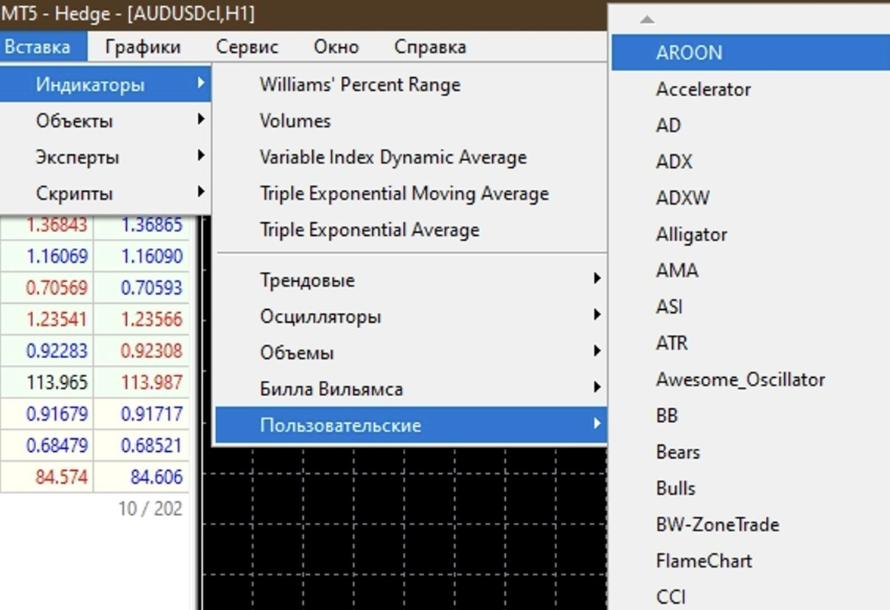Expand the Скрипты submenu
The width and height of the screenshot is (890, 610).
(106, 193)
